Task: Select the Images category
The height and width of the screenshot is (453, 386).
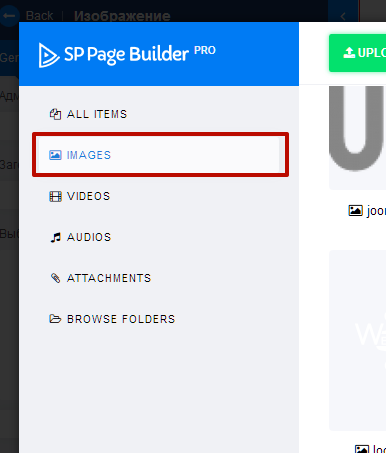Action: (159, 155)
